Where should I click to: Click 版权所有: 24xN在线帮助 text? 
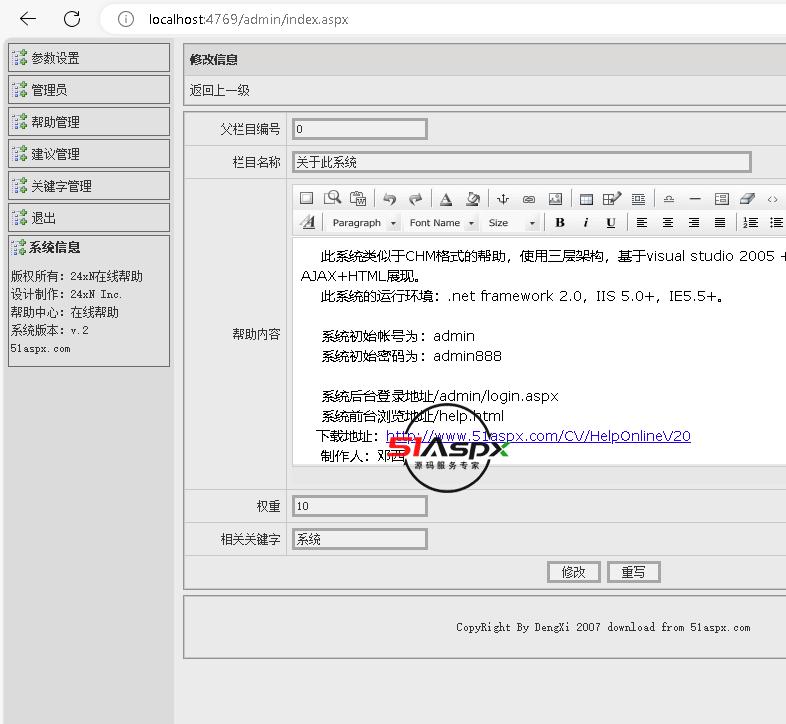77,276
